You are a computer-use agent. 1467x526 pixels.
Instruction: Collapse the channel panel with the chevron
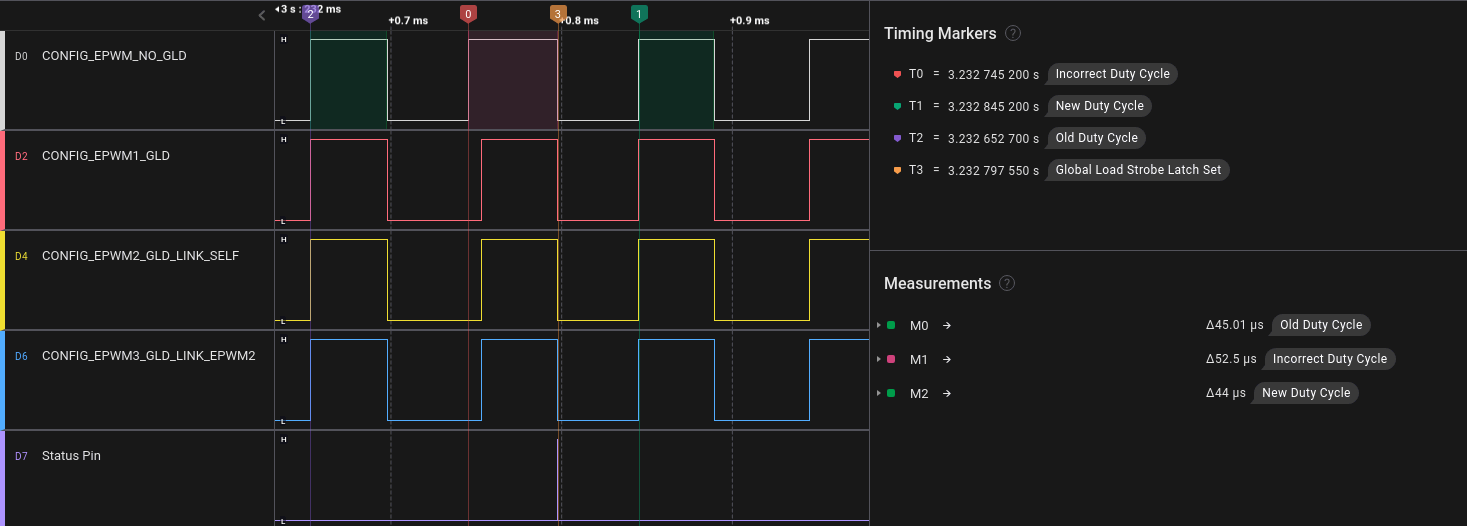262,15
